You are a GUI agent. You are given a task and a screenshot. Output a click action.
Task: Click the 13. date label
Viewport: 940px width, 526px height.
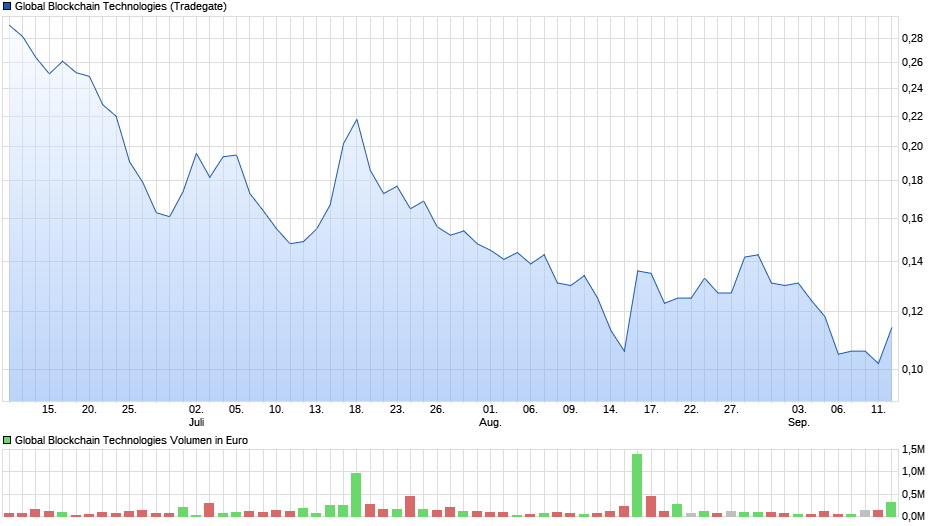click(317, 410)
